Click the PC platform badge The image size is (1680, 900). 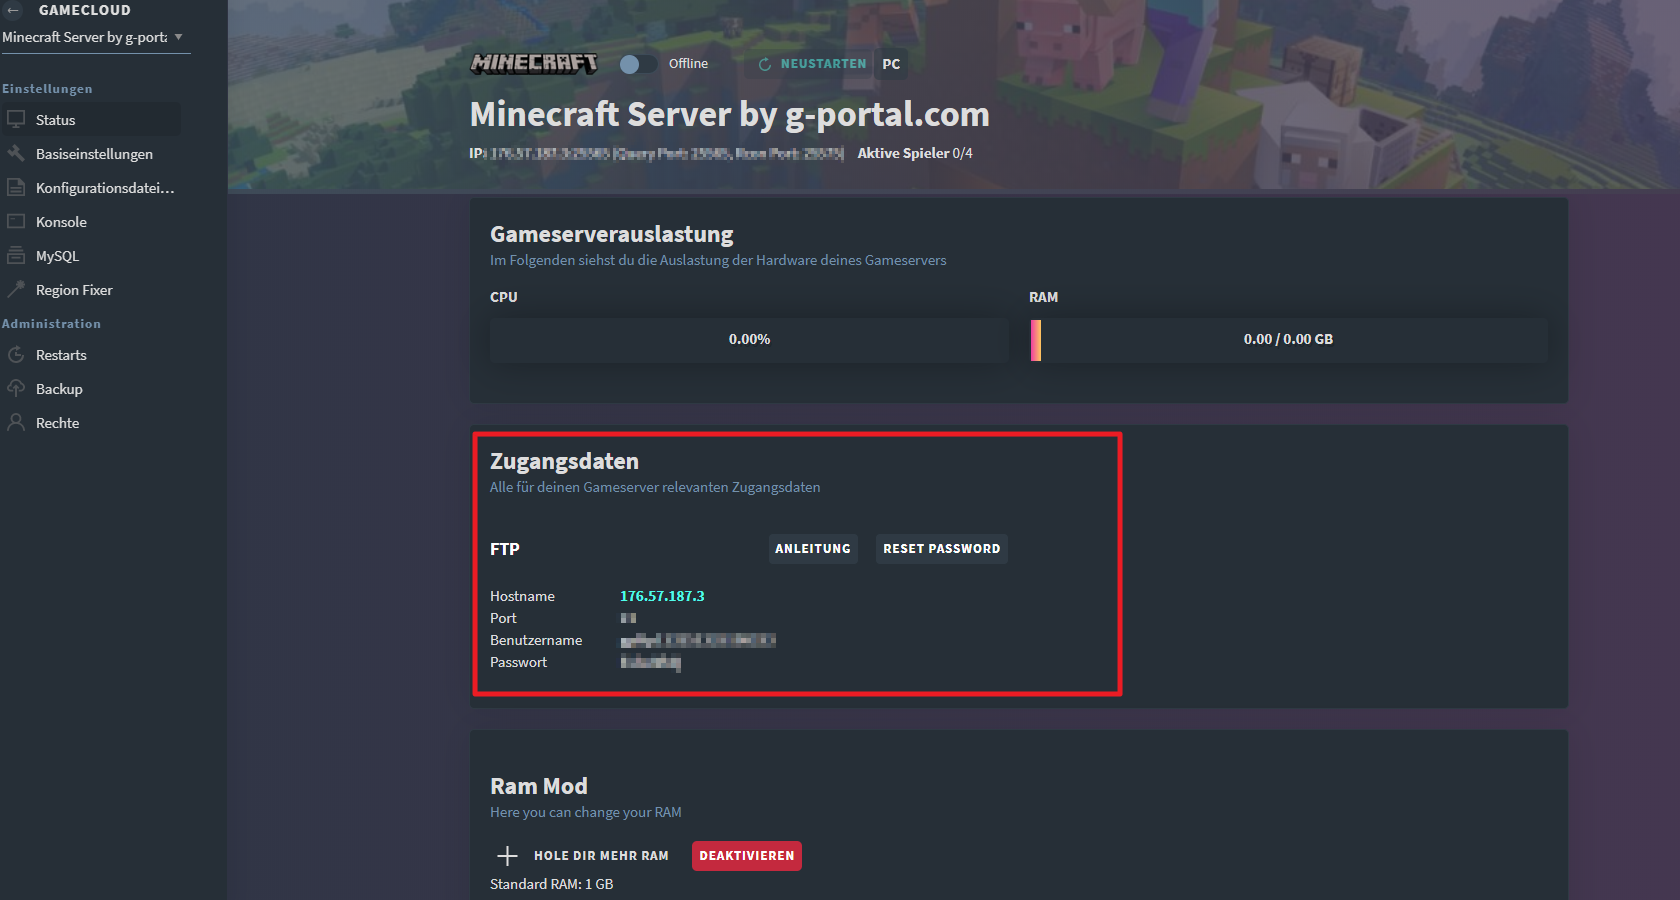pyautogui.click(x=891, y=64)
